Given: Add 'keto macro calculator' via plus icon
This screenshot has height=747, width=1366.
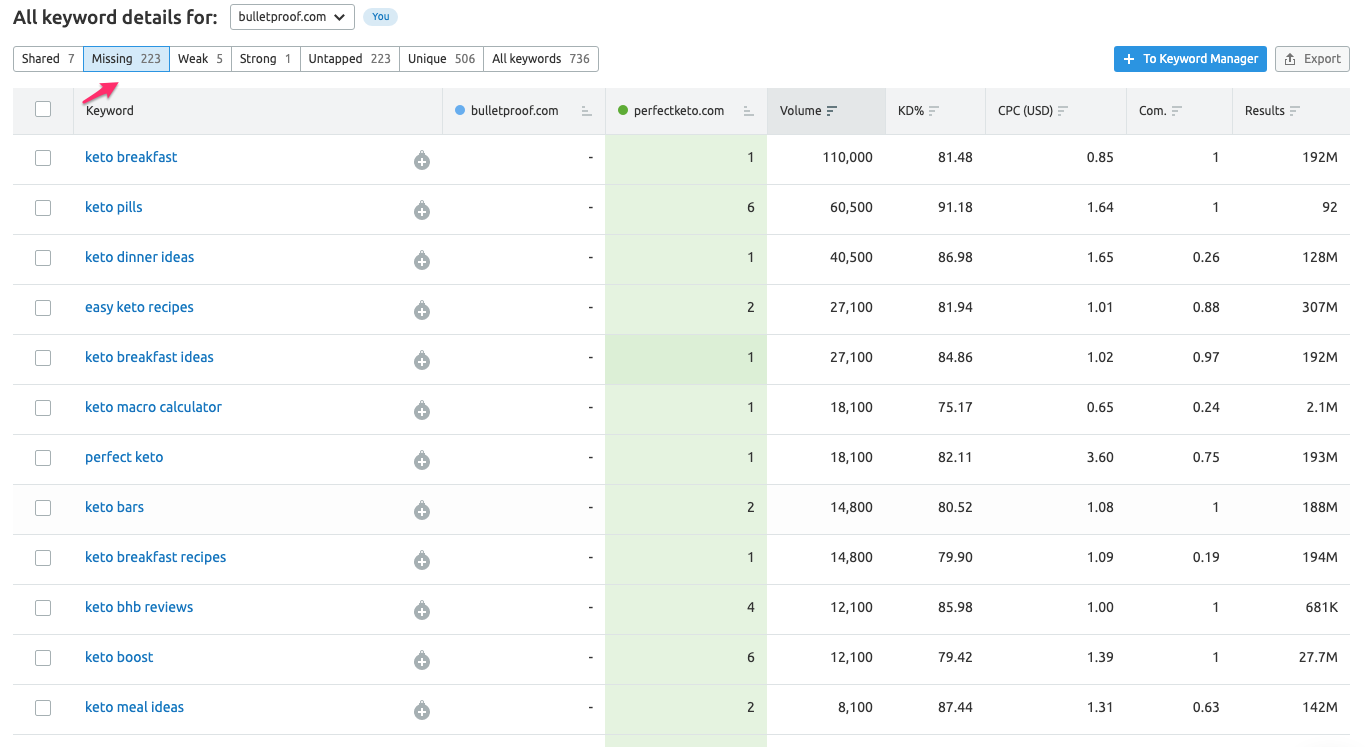Looking at the screenshot, I should click(x=422, y=410).
